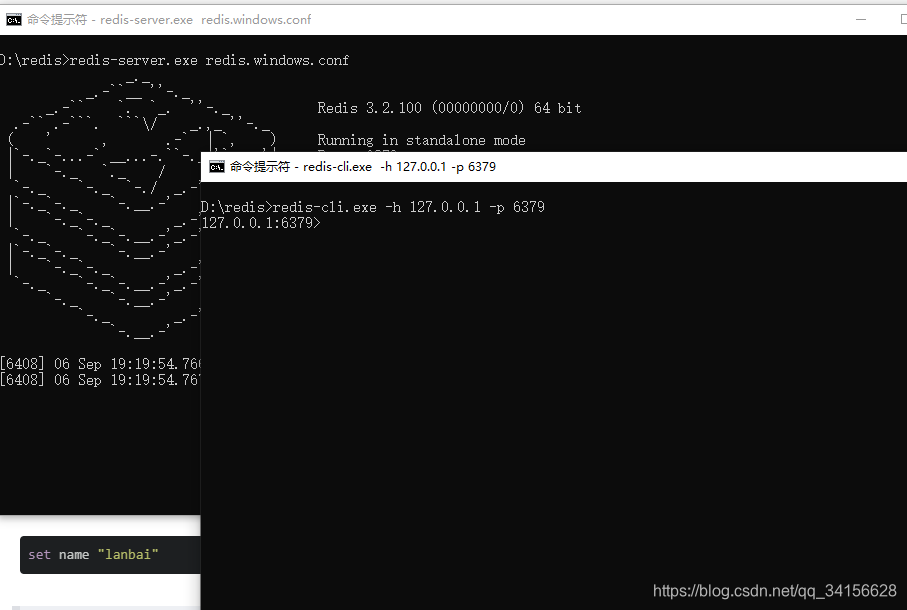Screen dimensions: 907x610
Task: Click the redis-server.exe window title text
Action: 169,20
